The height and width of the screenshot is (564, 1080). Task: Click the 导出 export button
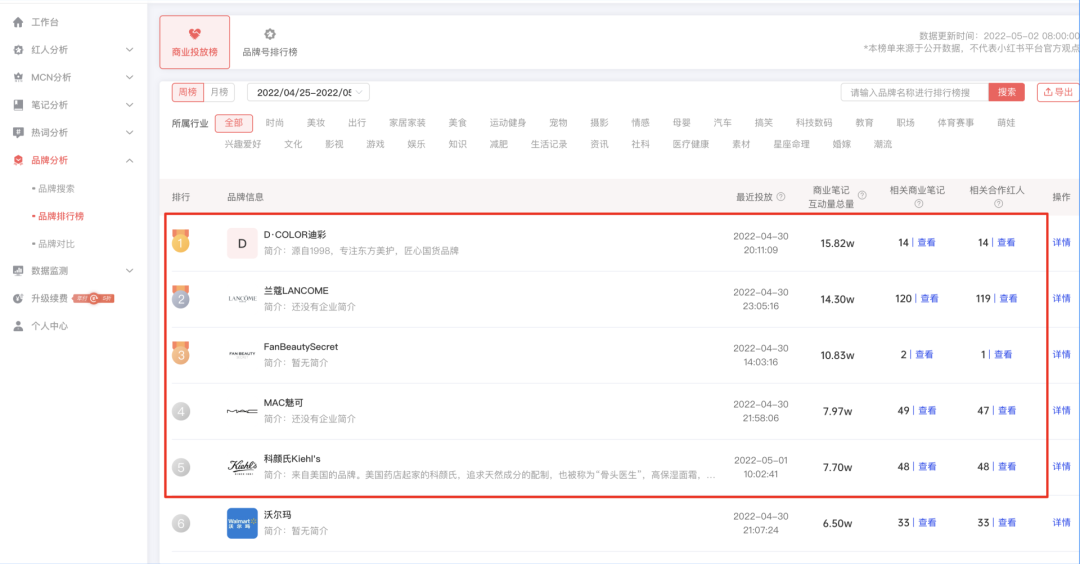[1059, 92]
